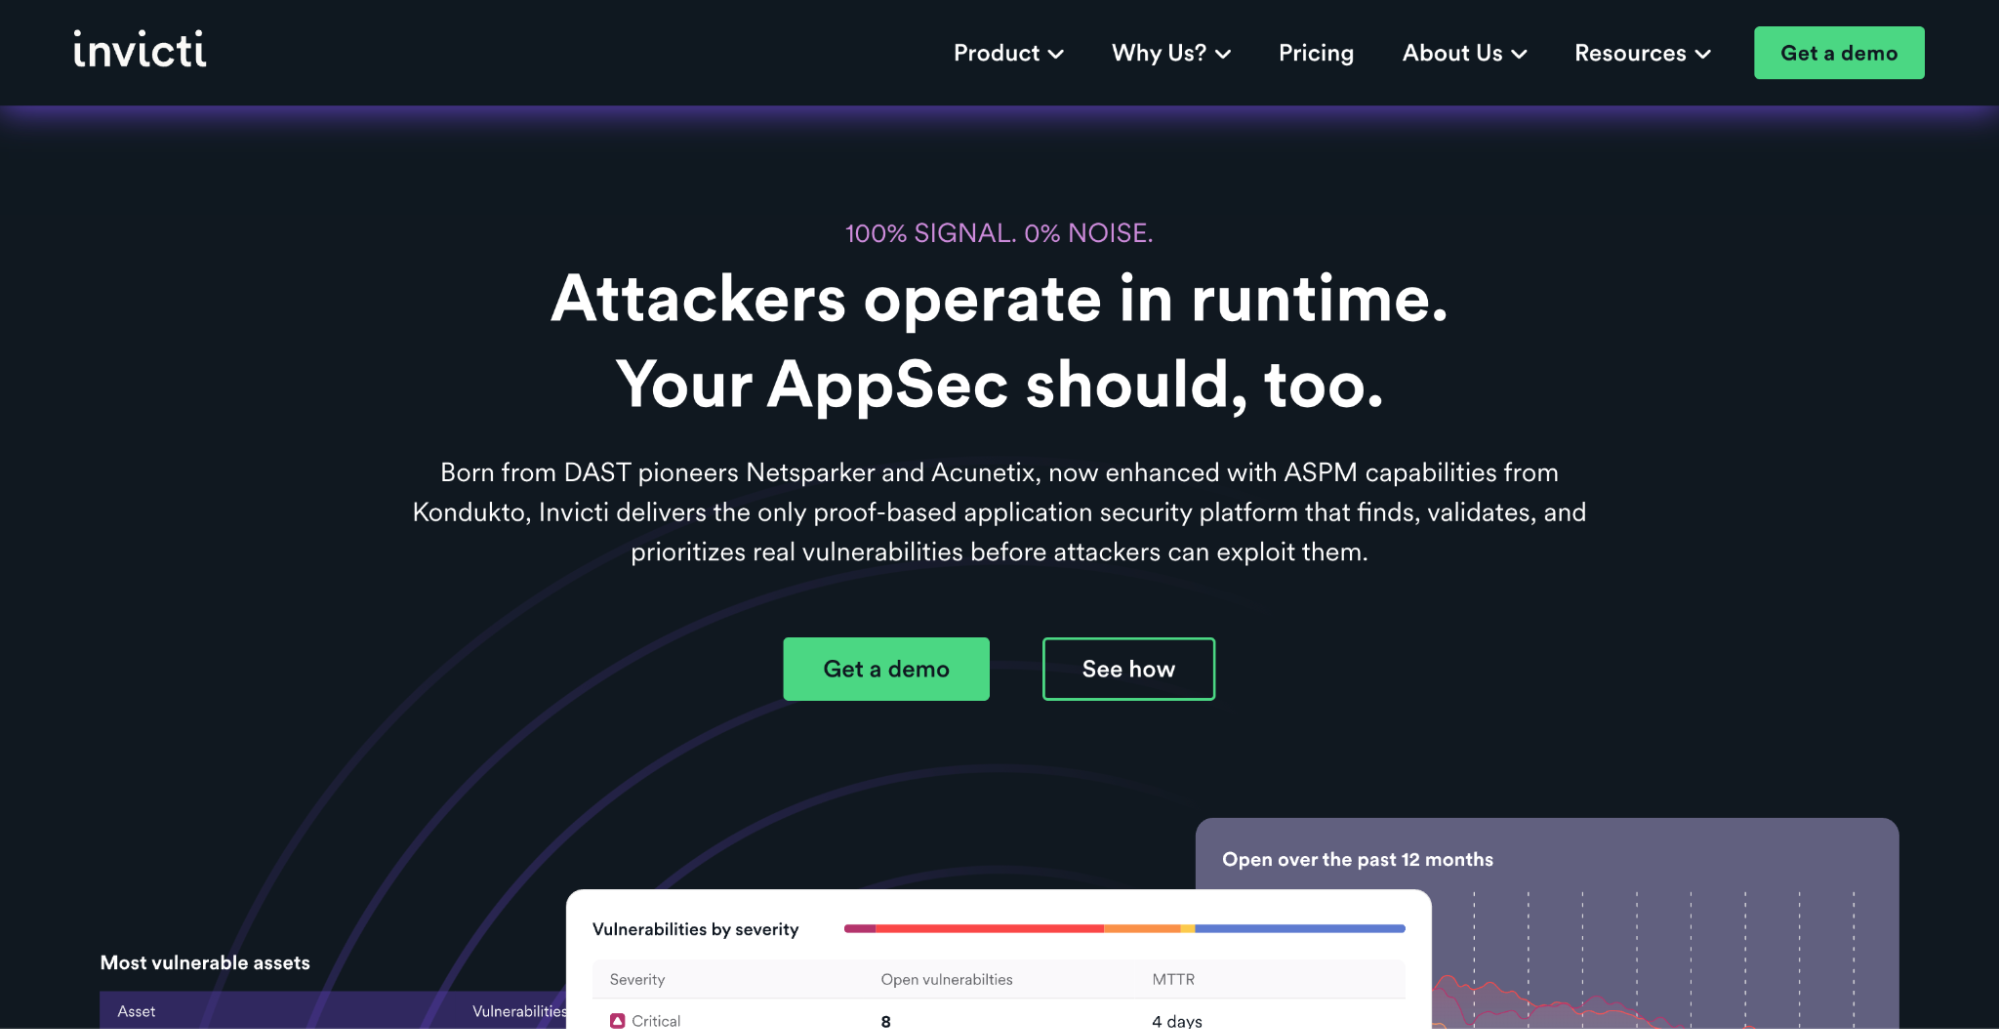Image resolution: width=1999 pixels, height=1029 pixels.
Task: Expand the Why Us? chevron
Action: (1222, 55)
